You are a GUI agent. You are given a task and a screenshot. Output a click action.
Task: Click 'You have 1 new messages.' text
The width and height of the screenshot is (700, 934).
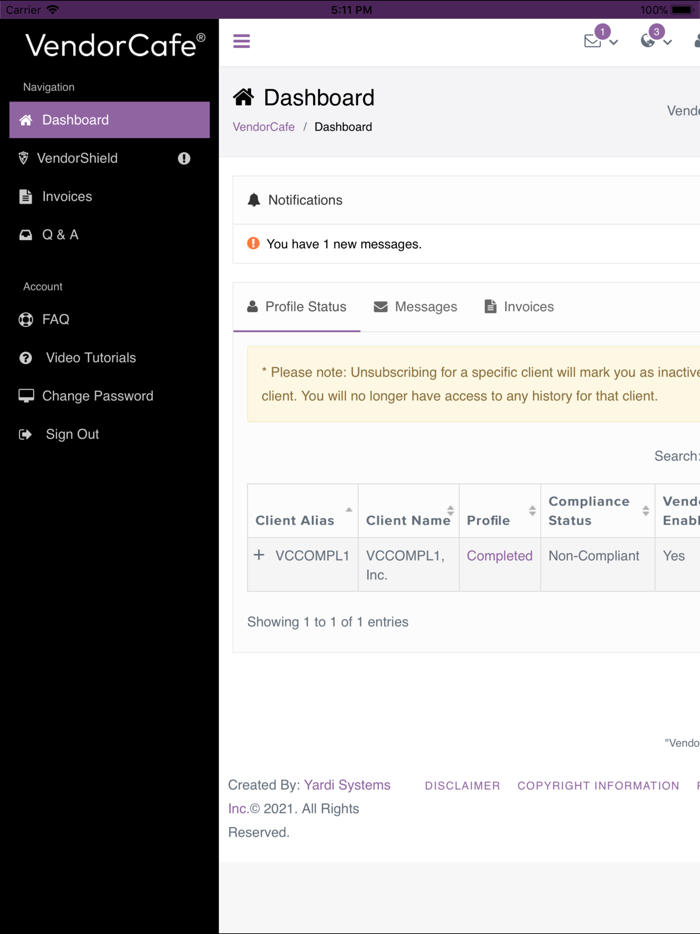[344, 244]
